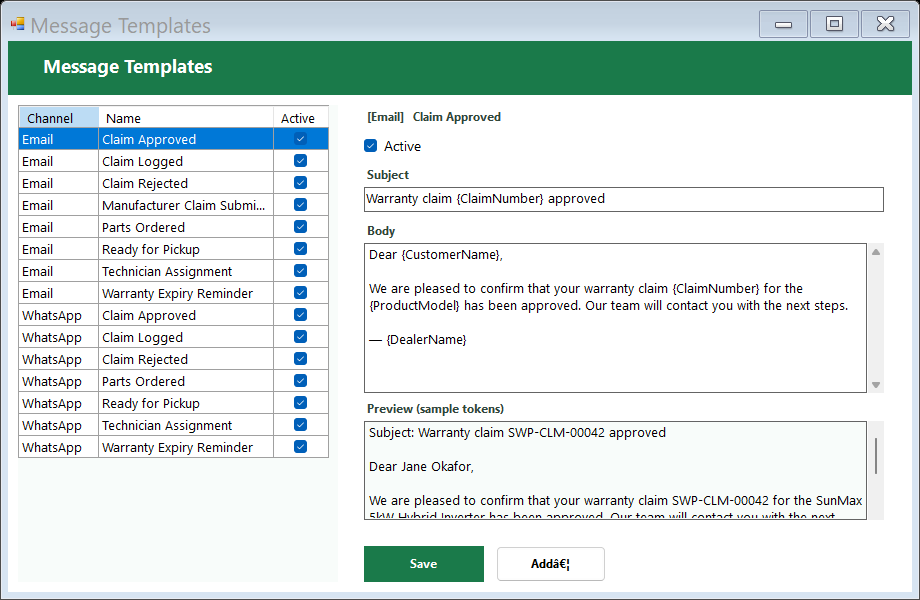Toggle Active for Email Ready for Pickup row
The height and width of the screenshot is (600, 920).
click(300, 249)
